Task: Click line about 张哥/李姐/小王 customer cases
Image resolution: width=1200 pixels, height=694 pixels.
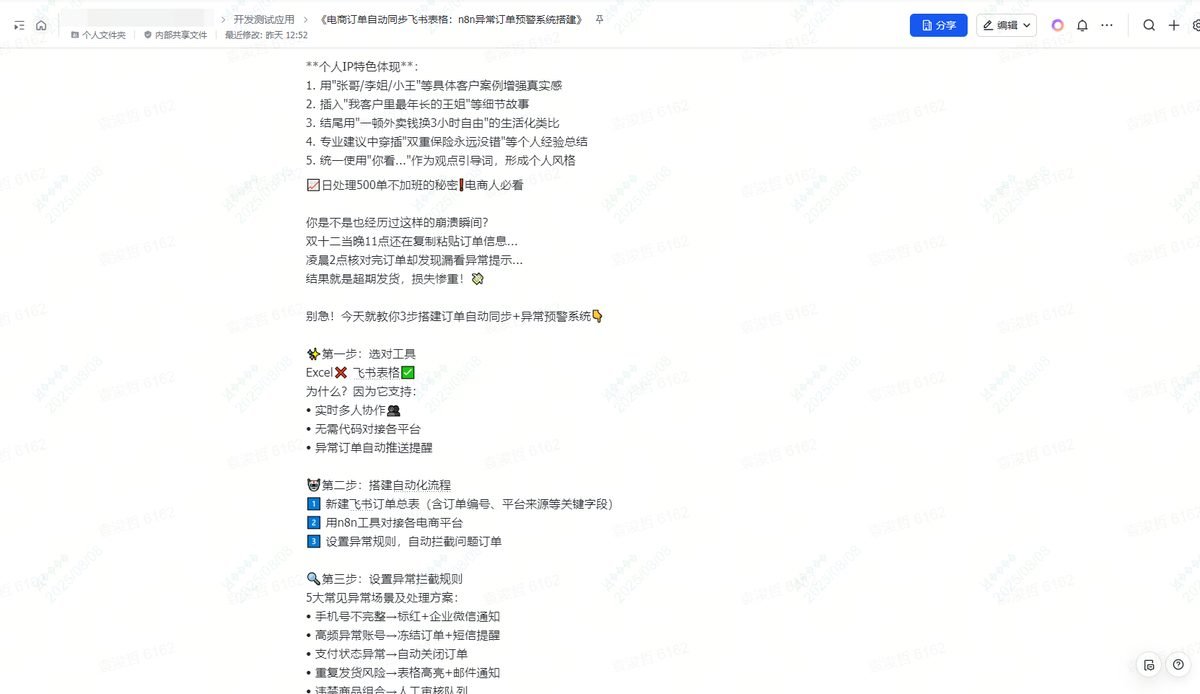Action: click(434, 86)
